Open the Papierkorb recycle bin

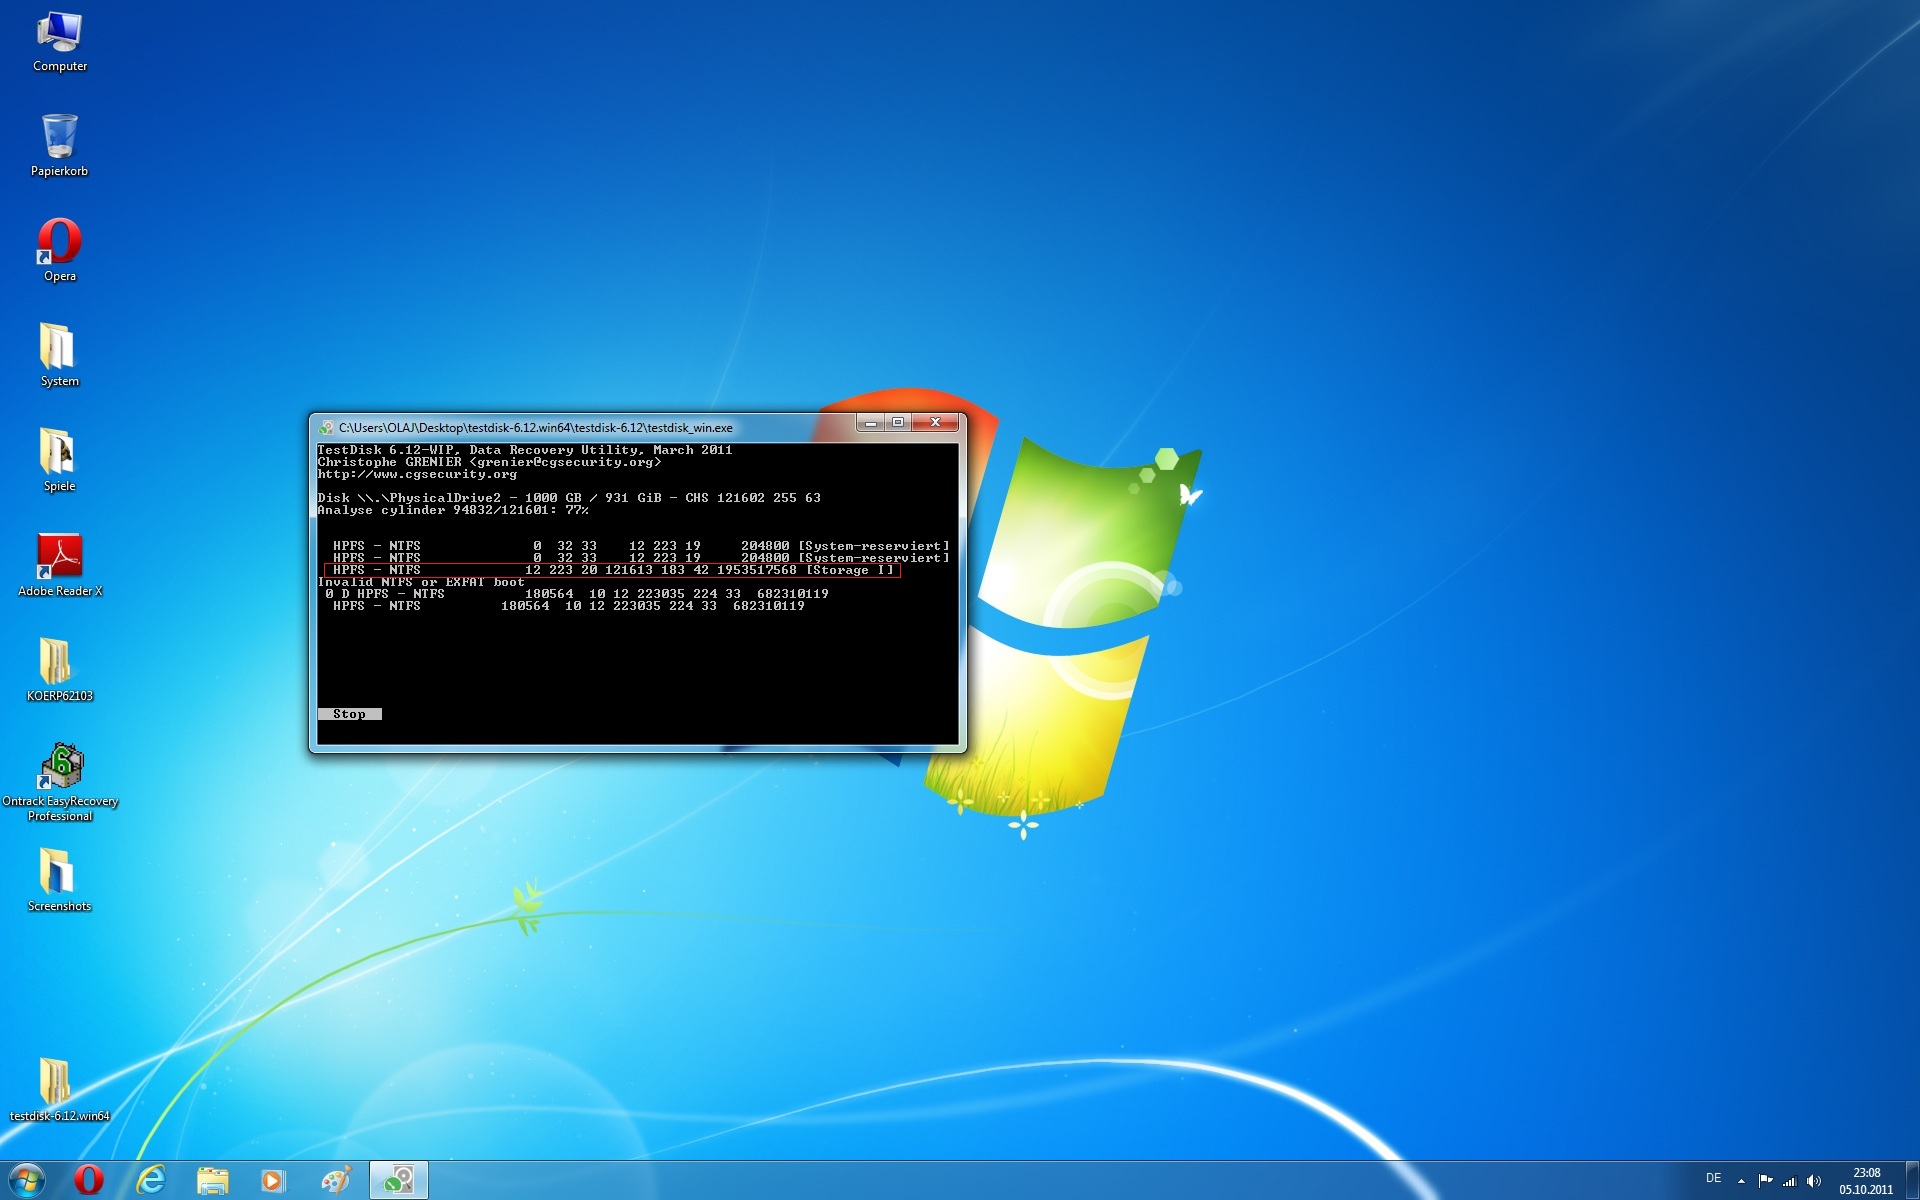pos(59,138)
